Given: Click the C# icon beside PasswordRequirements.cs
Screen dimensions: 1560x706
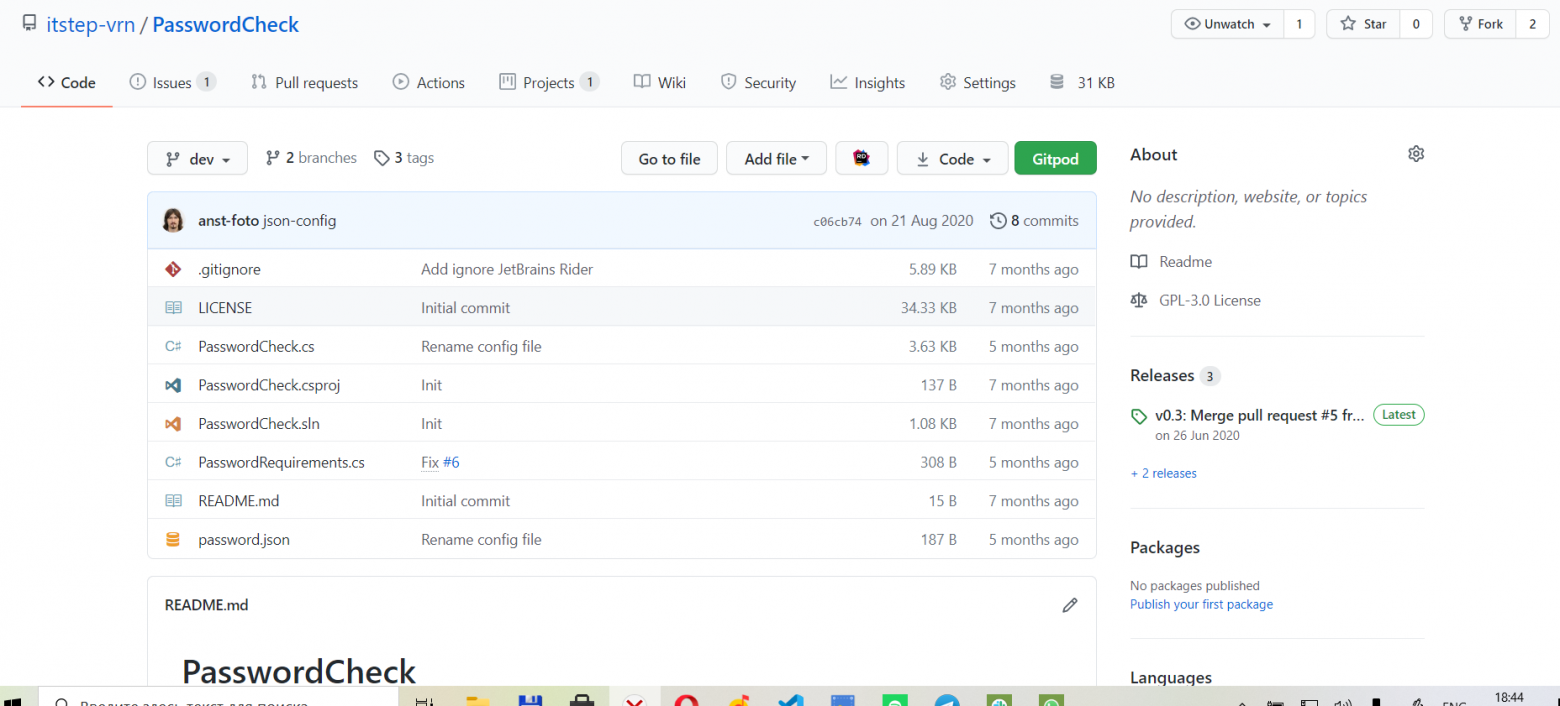Looking at the screenshot, I should 173,462.
